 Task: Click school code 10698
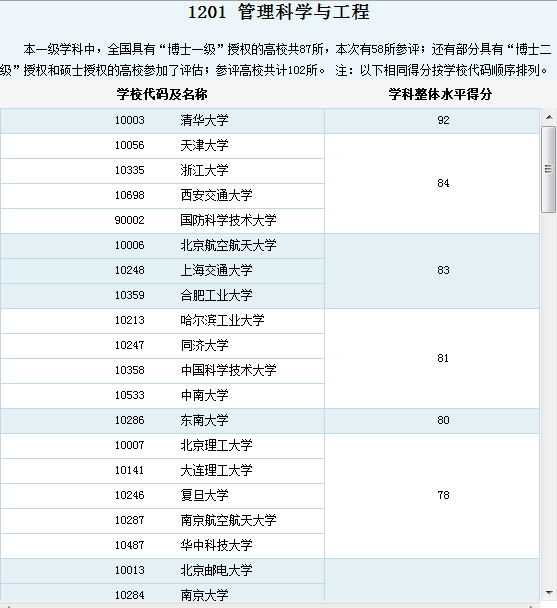(130, 195)
